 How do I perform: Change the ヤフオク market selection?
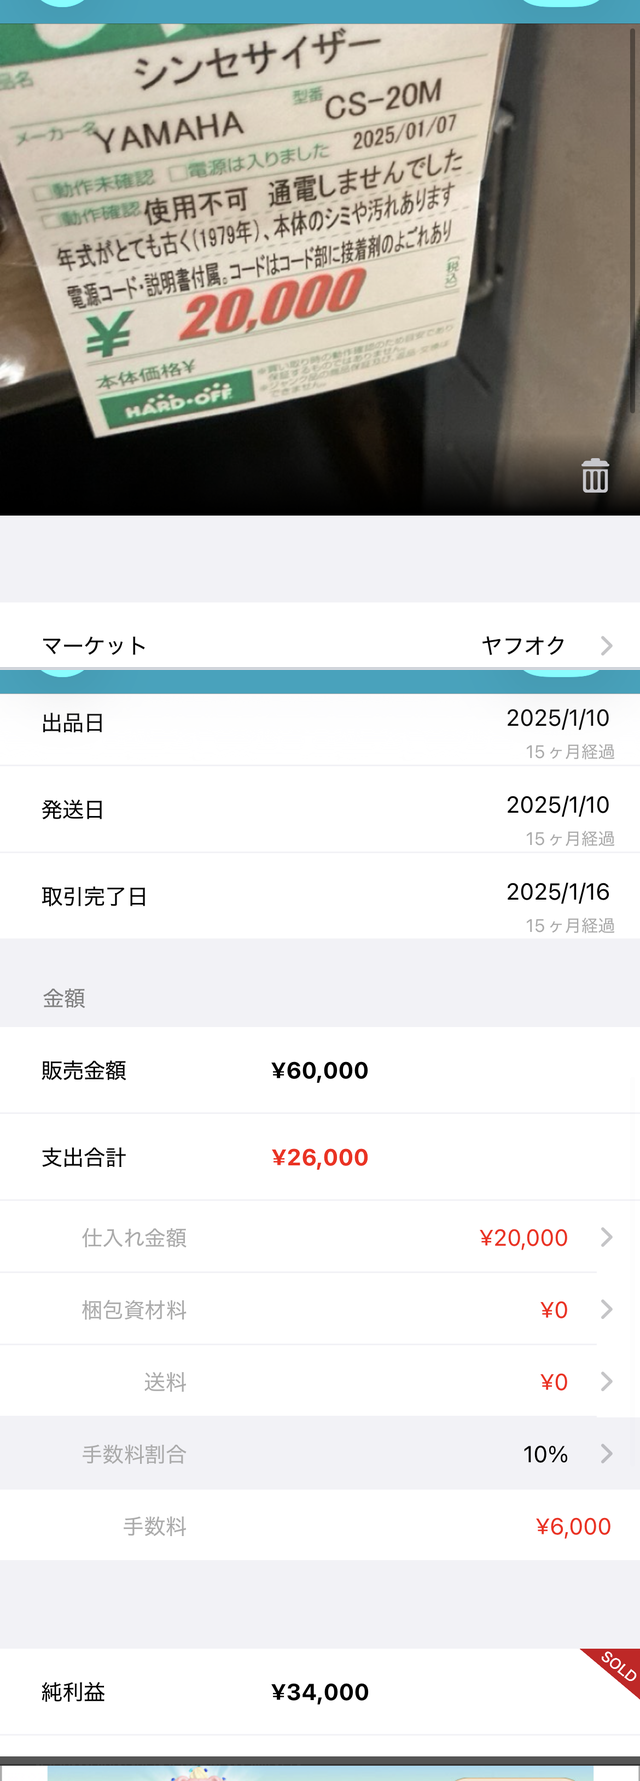click(x=523, y=646)
